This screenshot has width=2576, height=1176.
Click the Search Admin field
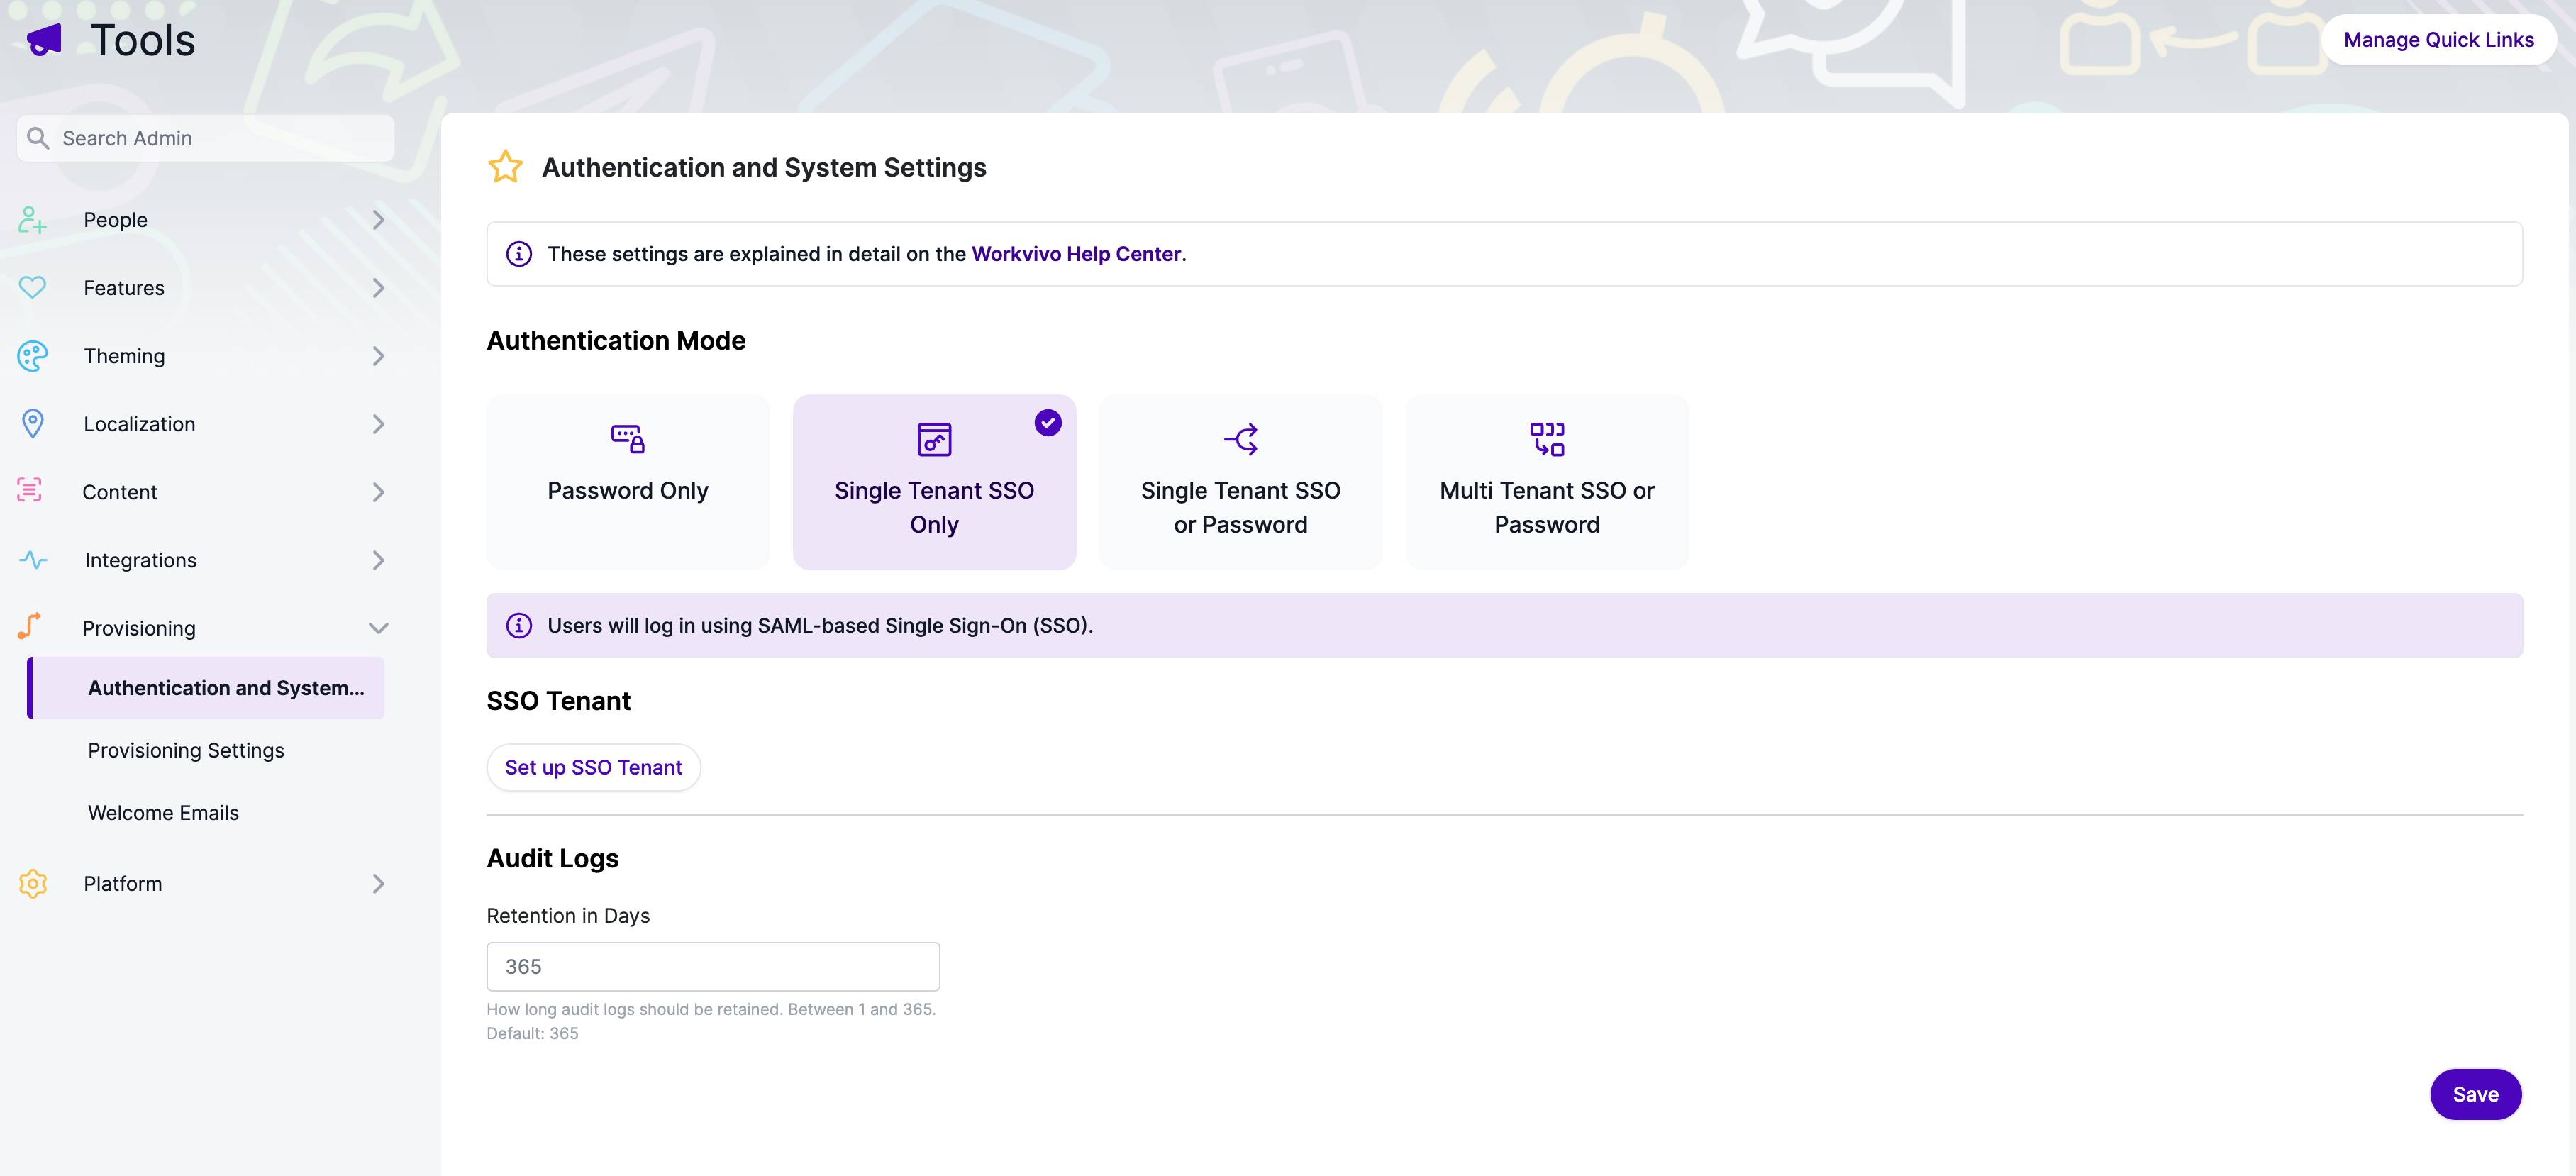click(206, 138)
